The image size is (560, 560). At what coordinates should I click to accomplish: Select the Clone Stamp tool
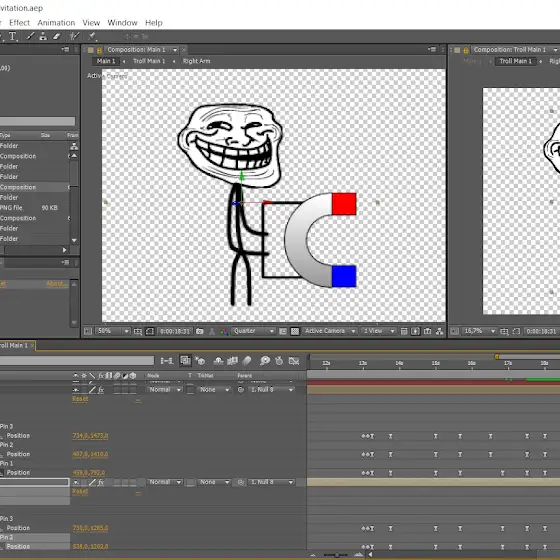(x=43, y=36)
